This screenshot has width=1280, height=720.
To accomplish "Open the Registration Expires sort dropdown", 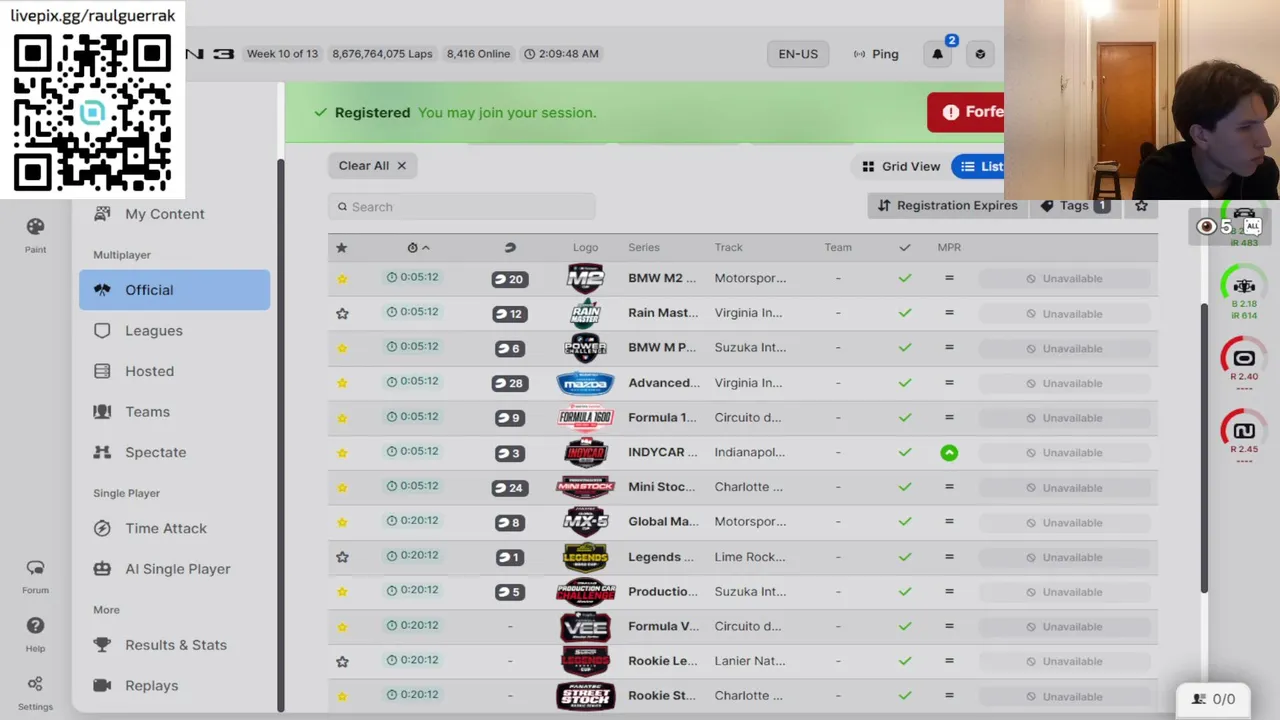I will [947, 206].
